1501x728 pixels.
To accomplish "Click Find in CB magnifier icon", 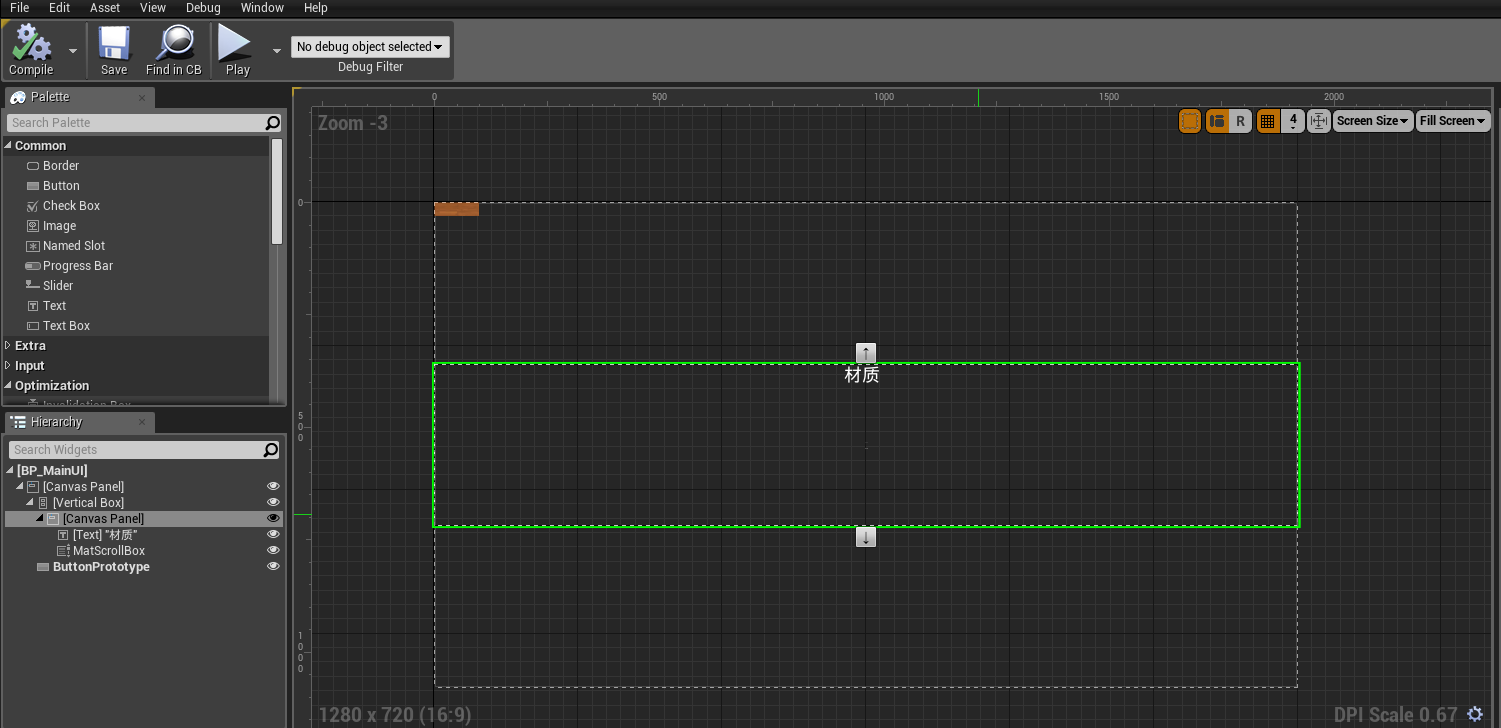I will pyautogui.click(x=174, y=44).
